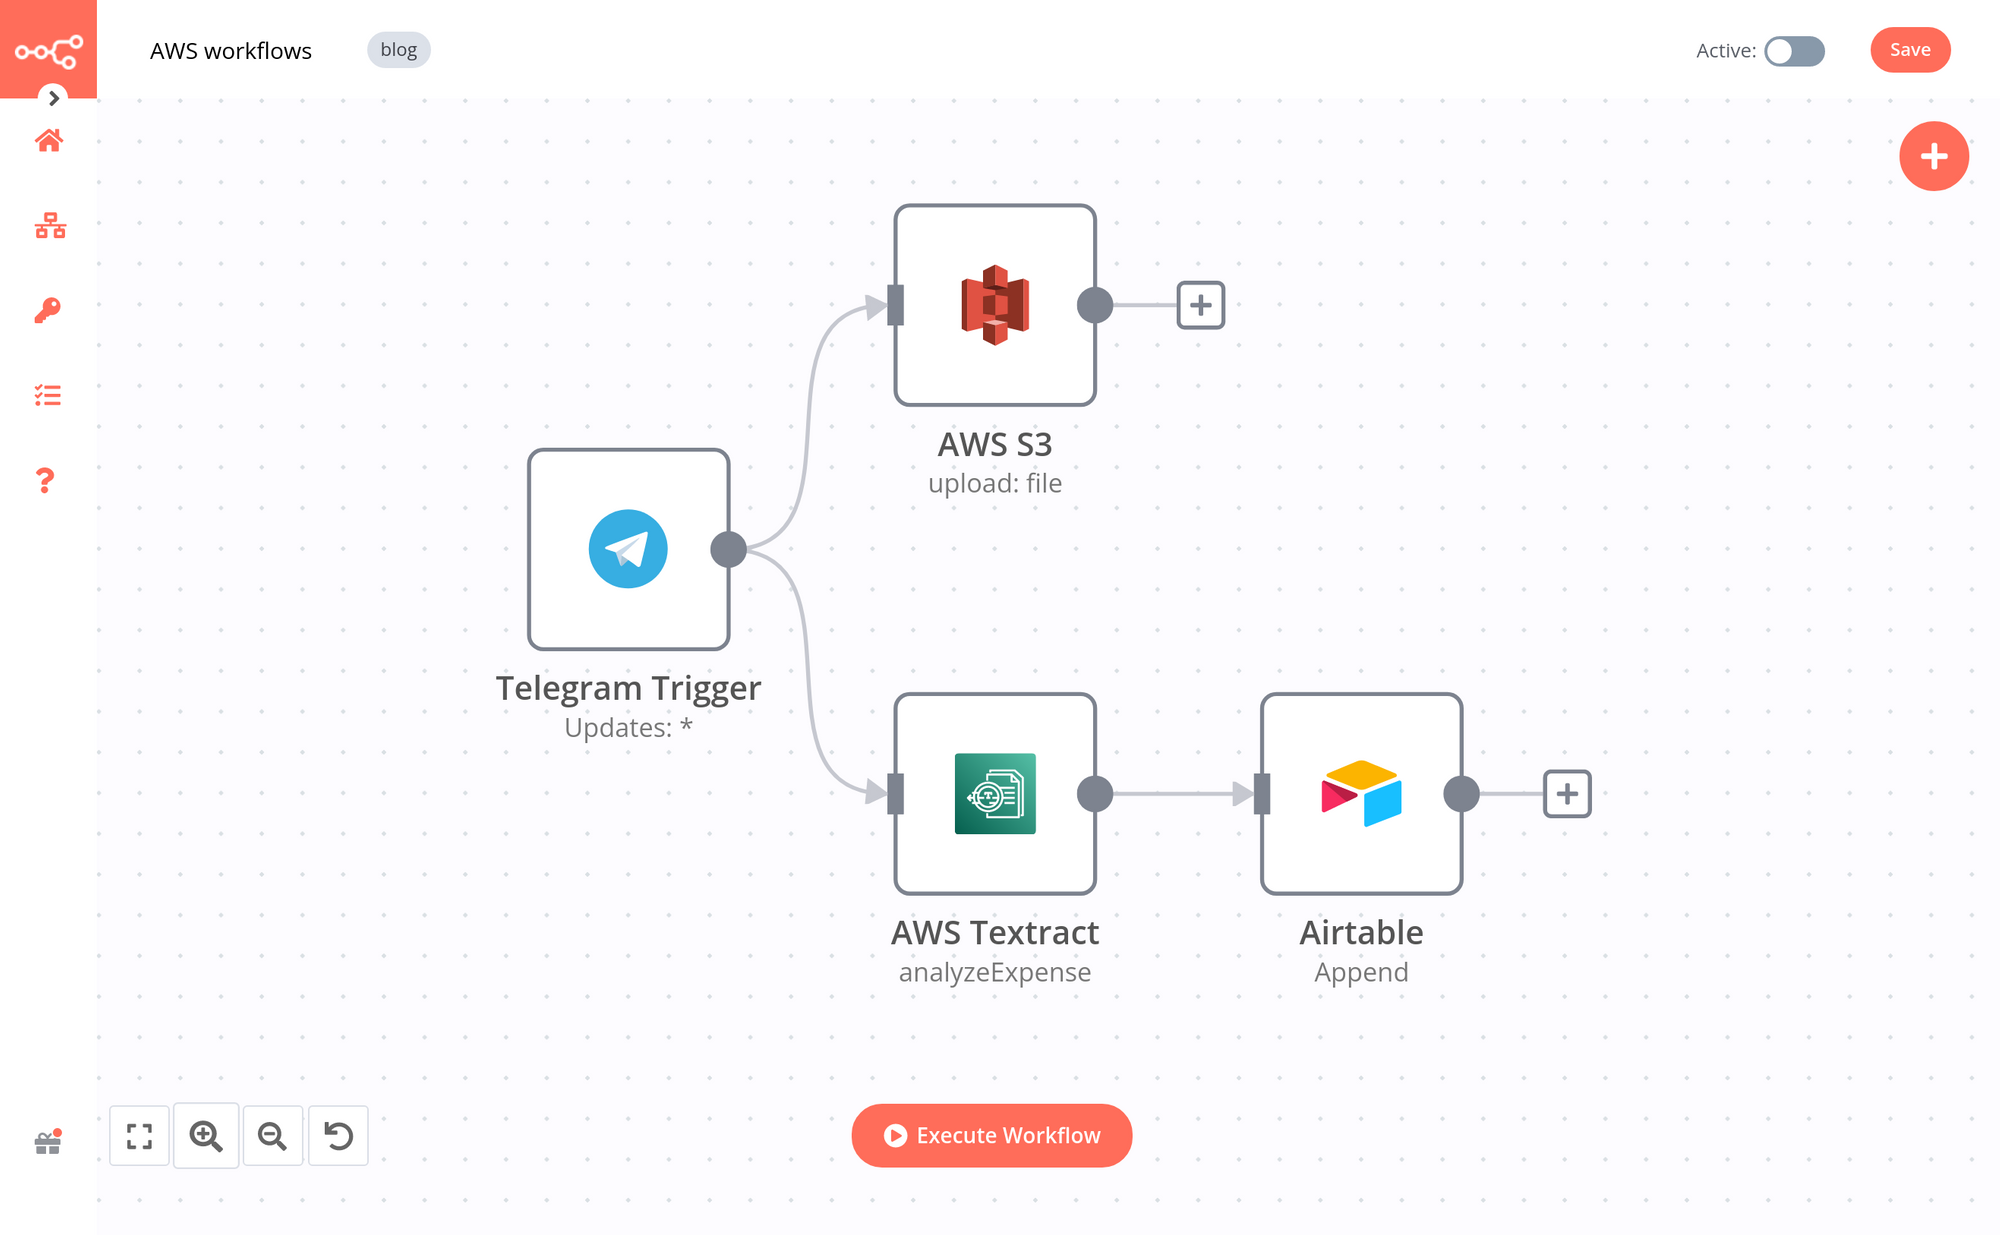Save the workflow
The width and height of the screenshot is (2000, 1235).
coord(1909,49)
